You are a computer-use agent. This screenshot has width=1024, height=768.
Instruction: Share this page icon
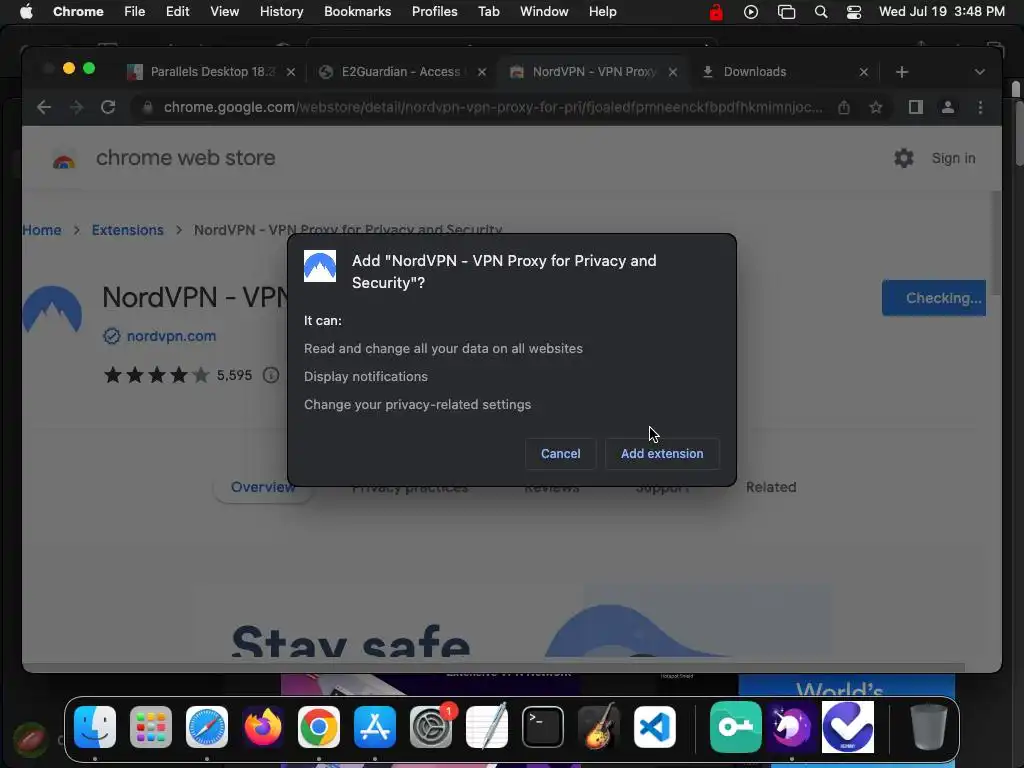coord(844,107)
